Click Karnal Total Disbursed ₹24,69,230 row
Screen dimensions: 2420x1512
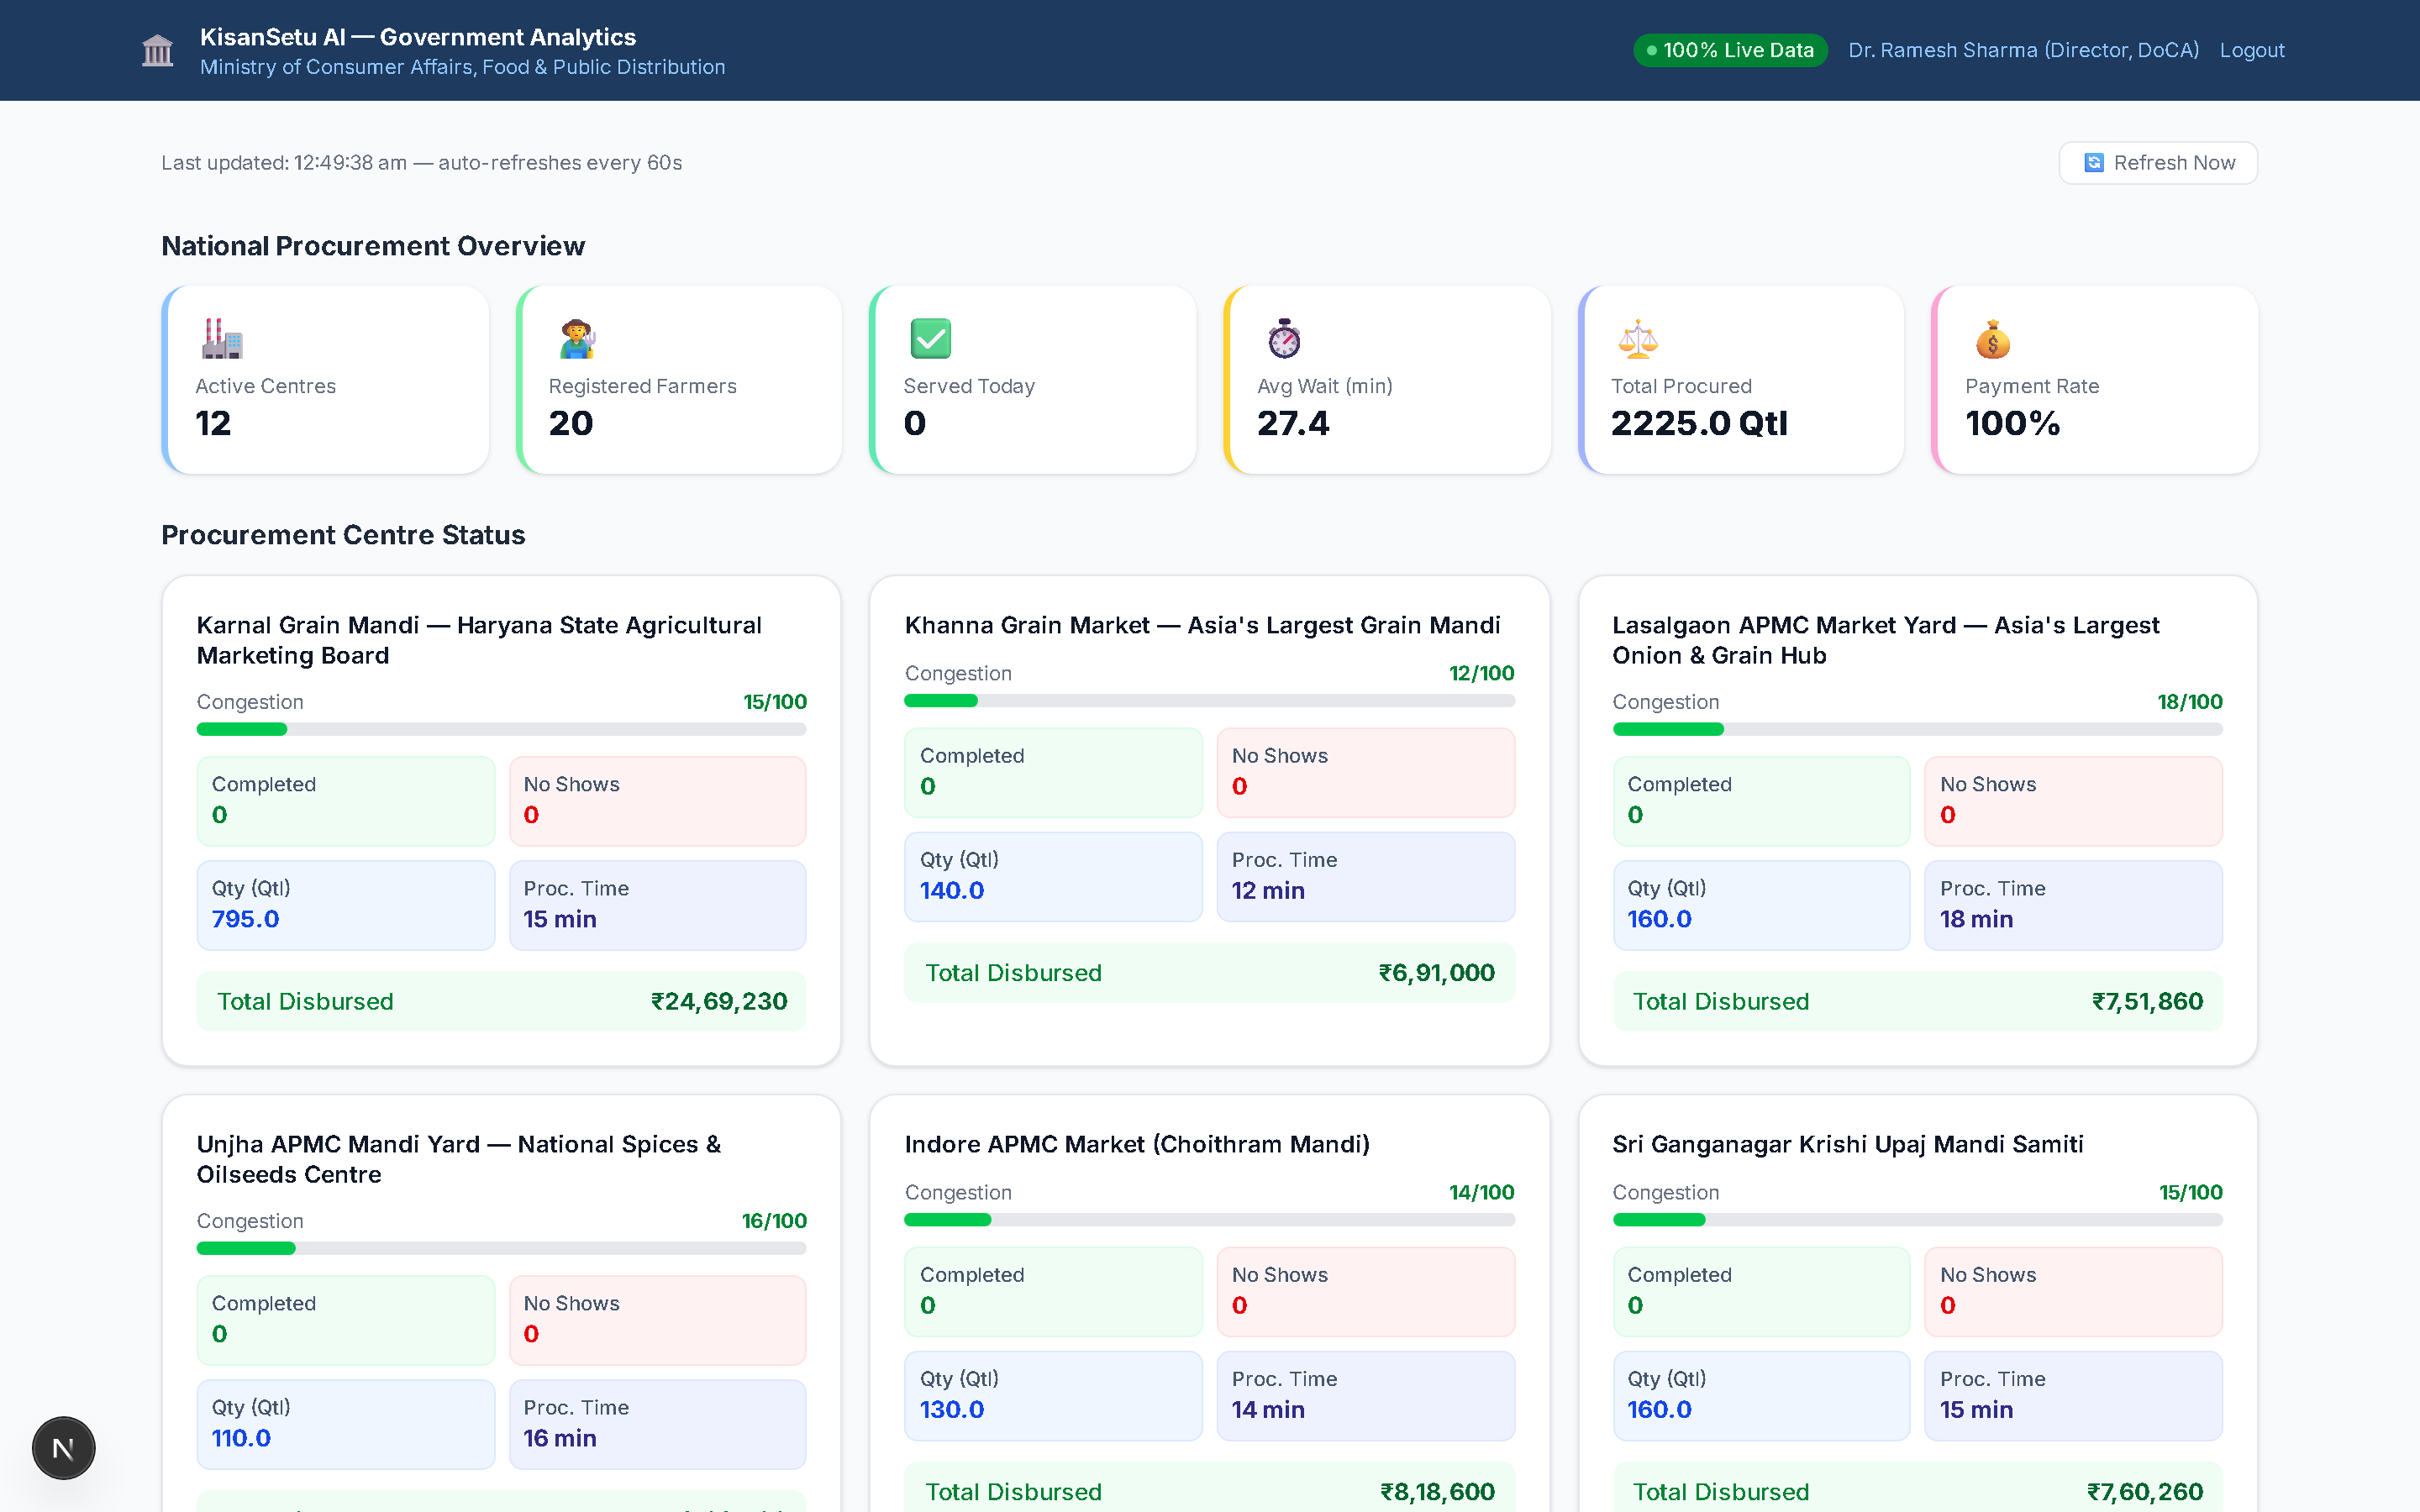point(501,1001)
